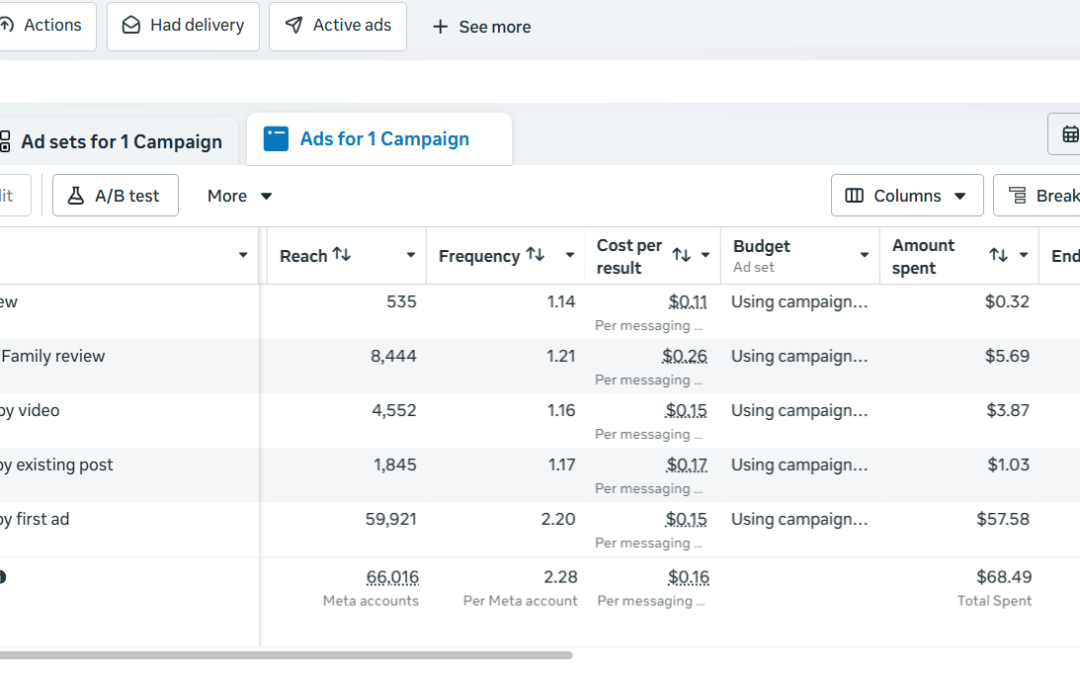Image resolution: width=1080 pixels, height=675 pixels.
Task: Switch to Ad sets for 1 Campaign tab
Action: pos(117,141)
